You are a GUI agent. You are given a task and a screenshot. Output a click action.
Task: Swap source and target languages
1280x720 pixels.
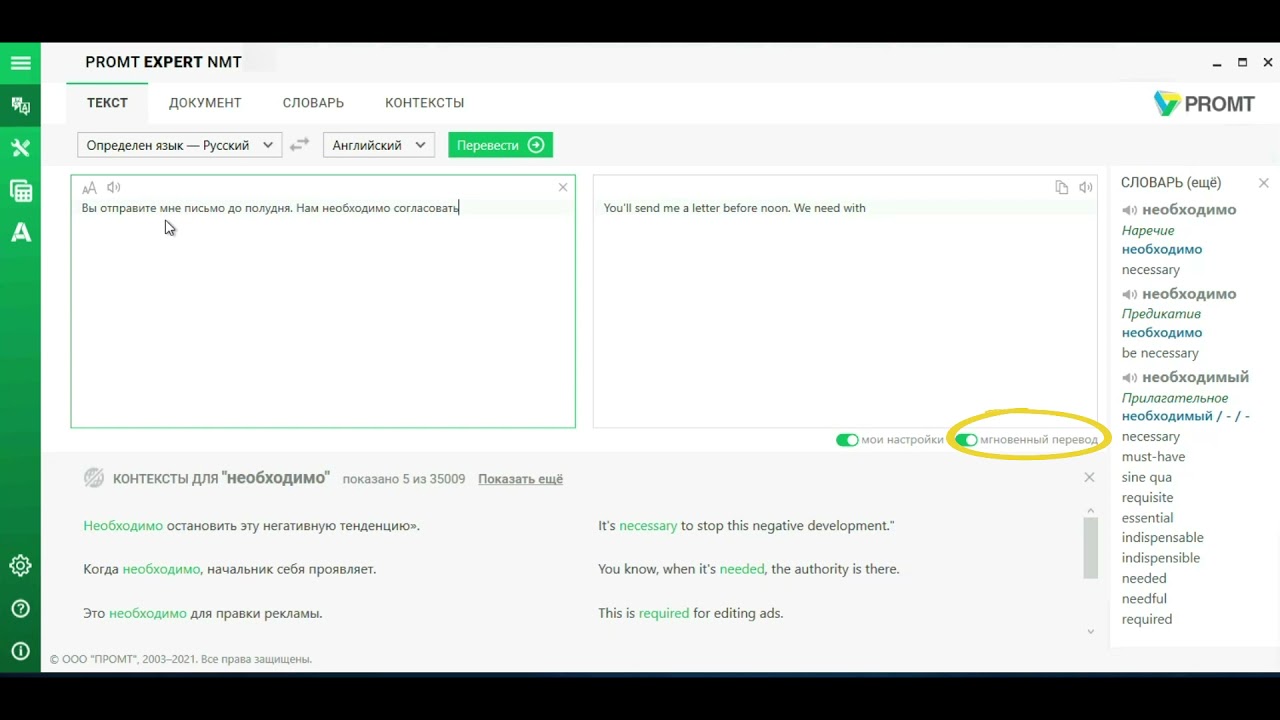click(x=299, y=145)
